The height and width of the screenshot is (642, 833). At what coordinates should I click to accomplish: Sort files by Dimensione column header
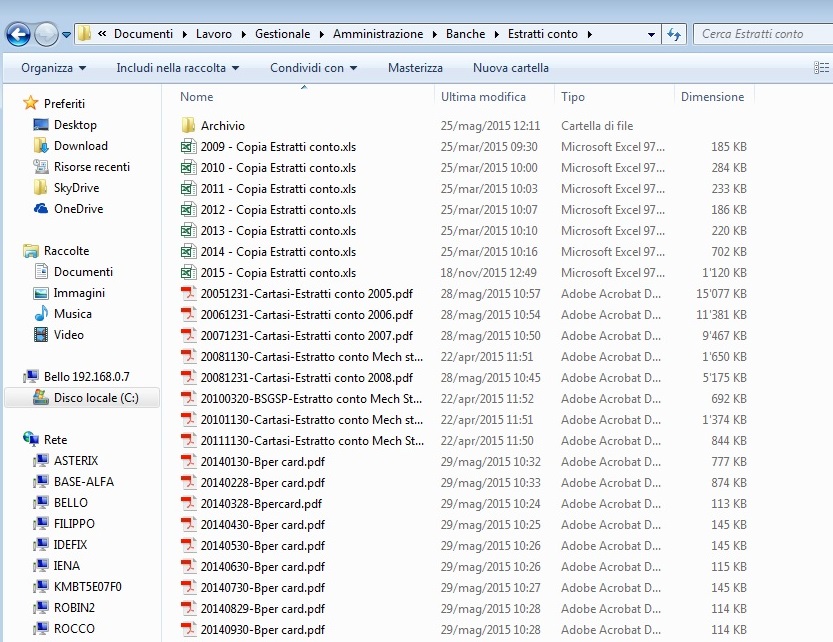pos(712,97)
